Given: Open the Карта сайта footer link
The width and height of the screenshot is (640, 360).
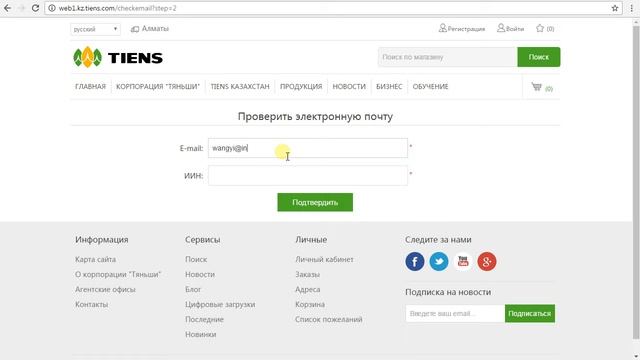Looking at the screenshot, I should 96,259.
